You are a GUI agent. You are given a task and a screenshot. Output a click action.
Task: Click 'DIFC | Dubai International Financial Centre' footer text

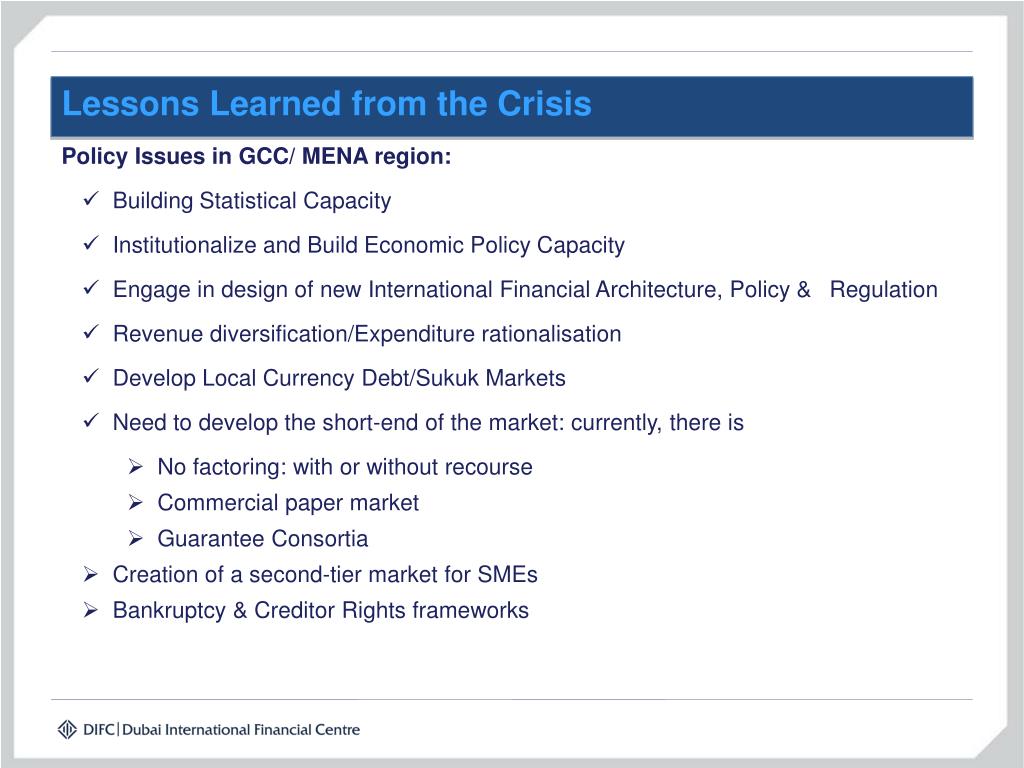[x=221, y=729]
